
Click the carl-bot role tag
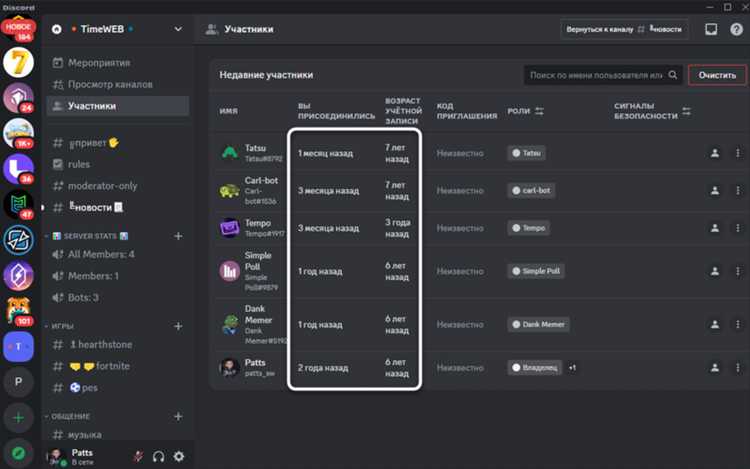[531, 190]
